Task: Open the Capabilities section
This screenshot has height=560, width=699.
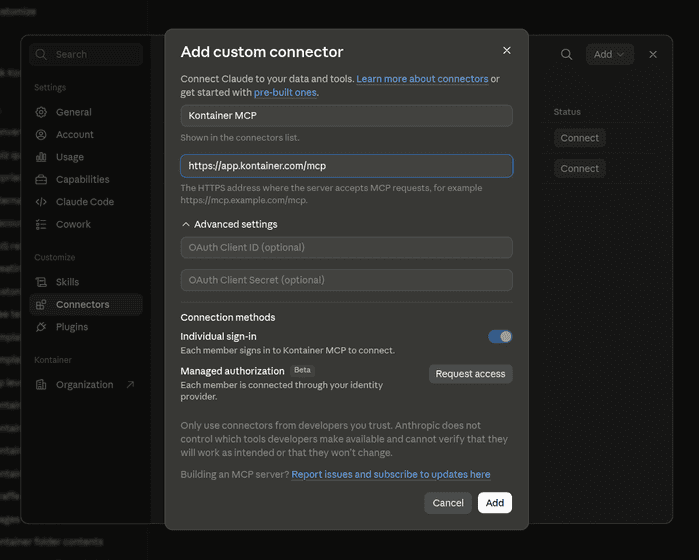Action: tap(86, 179)
